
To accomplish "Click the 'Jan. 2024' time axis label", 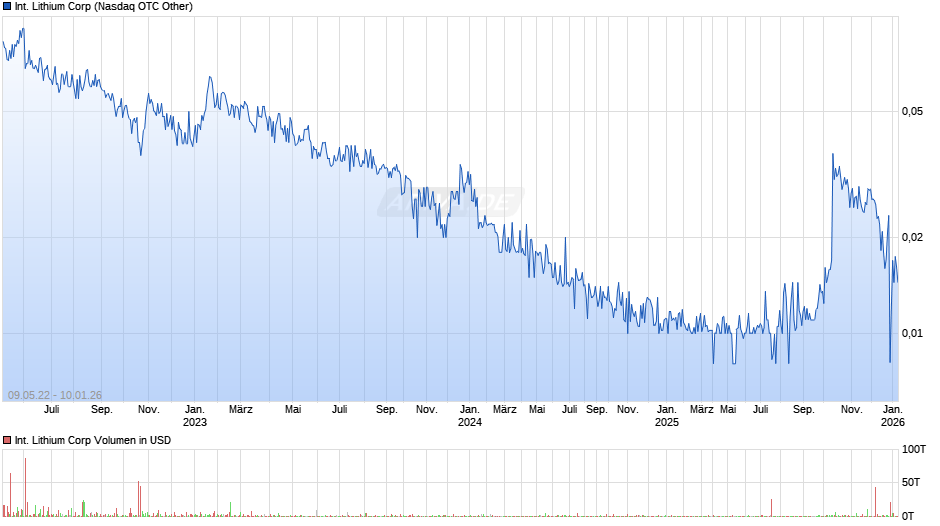I will [x=470, y=416].
